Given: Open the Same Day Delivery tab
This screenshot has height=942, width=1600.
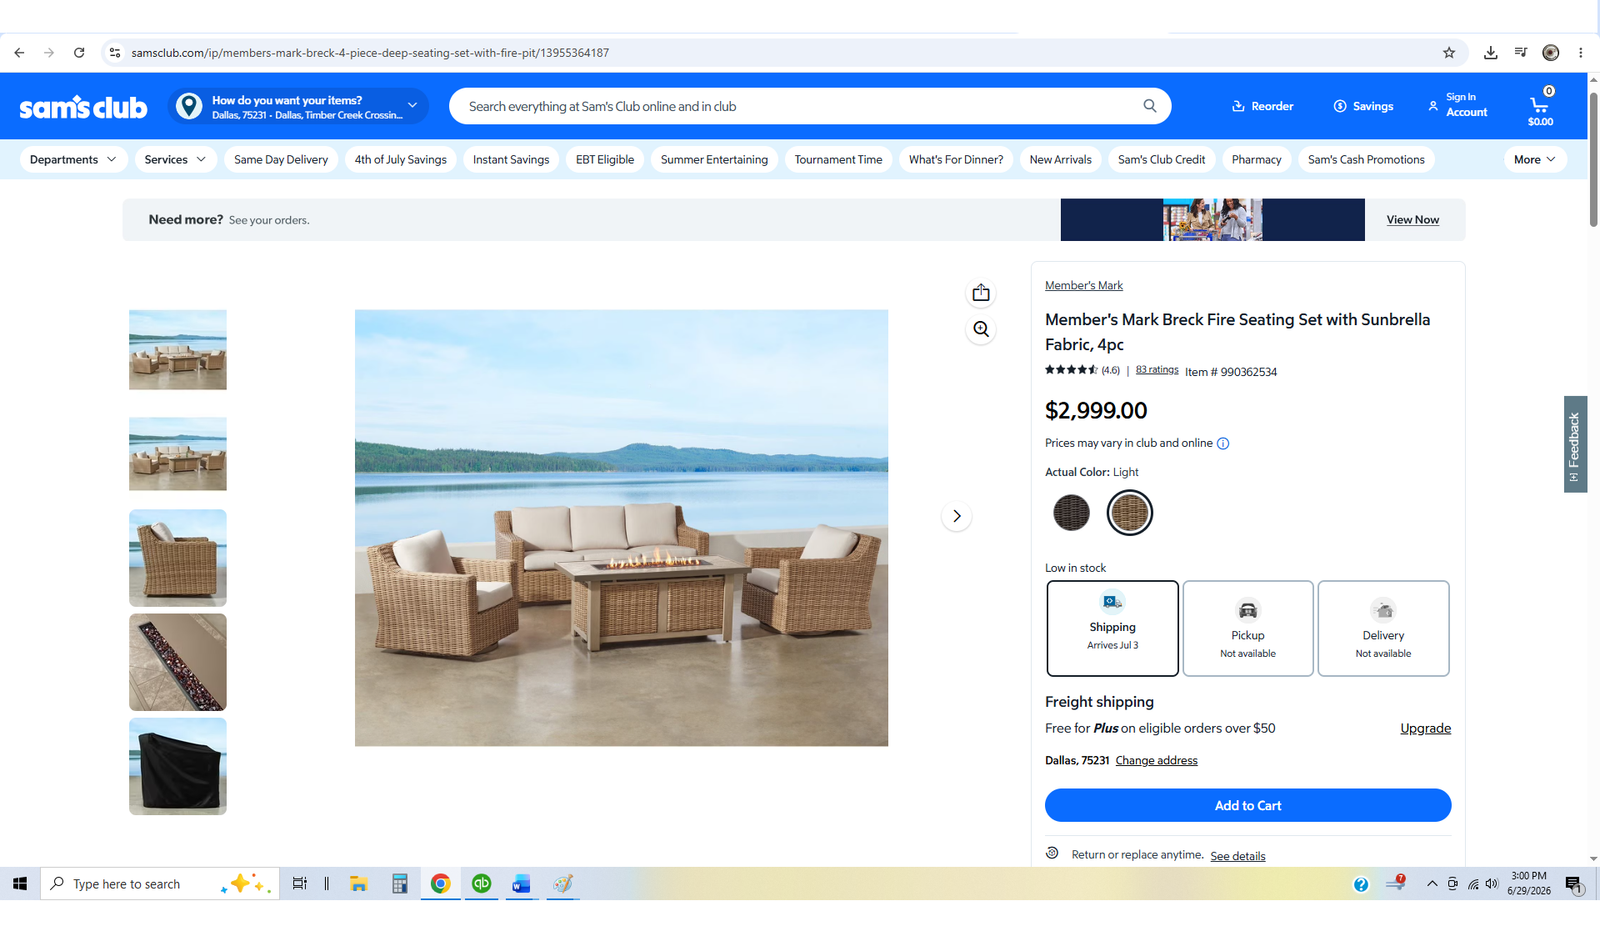Looking at the screenshot, I should [x=281, y=160].
